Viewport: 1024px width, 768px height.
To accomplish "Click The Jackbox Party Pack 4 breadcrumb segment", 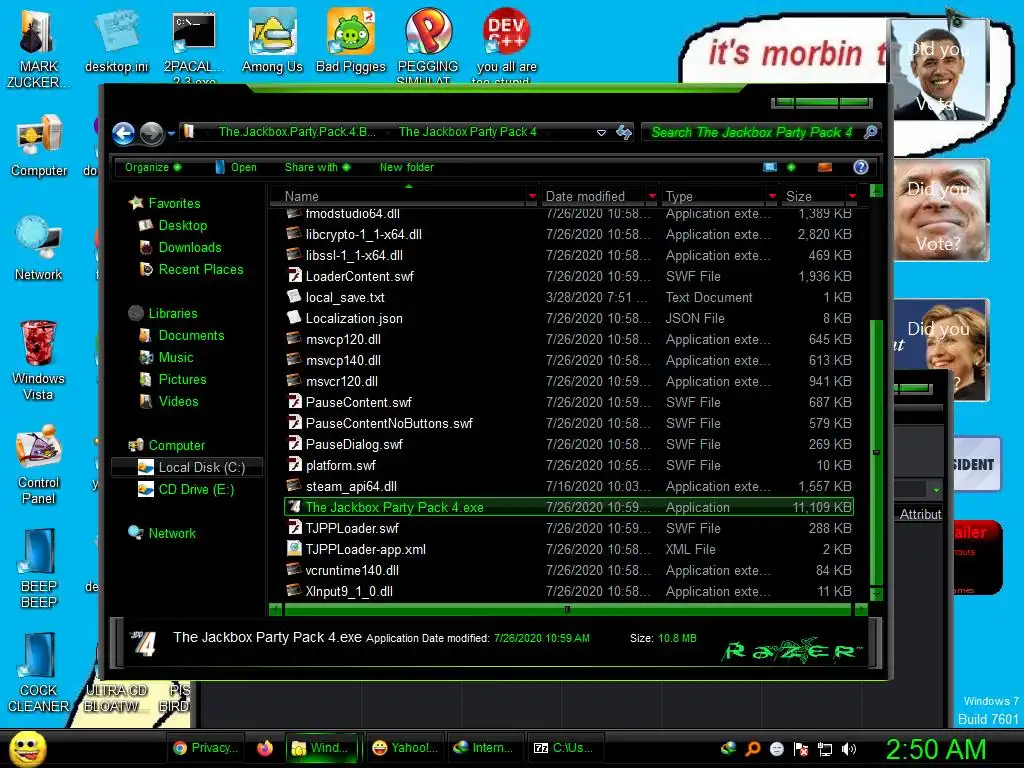I will click(x=468, y=132).
